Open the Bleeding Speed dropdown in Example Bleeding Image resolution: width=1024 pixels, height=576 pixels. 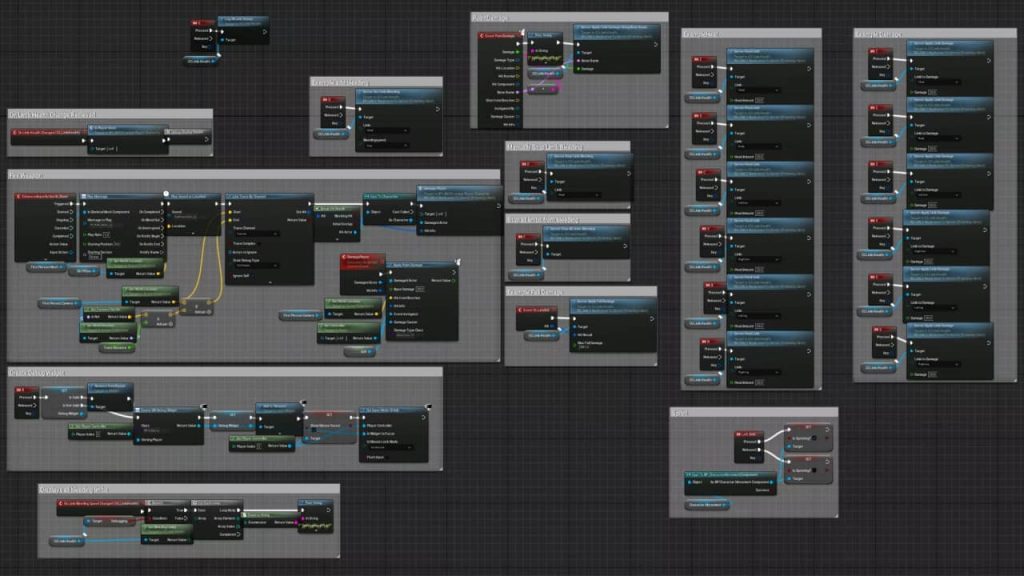387,146
